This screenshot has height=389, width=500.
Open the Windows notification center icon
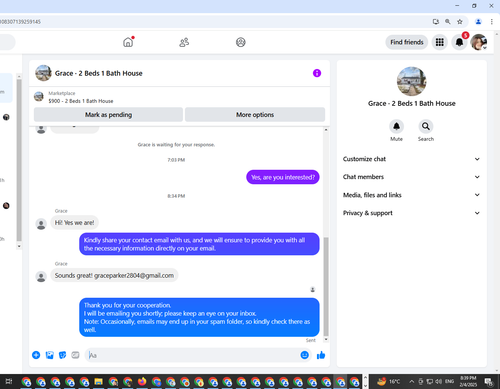489,381
